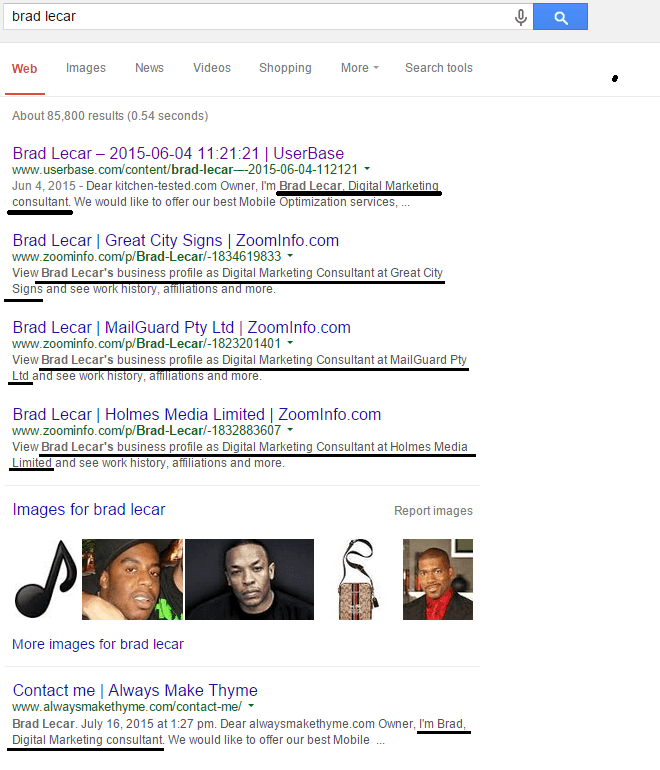The image size is (660, 770).
Task: Switch to the Images tab
Action: 86,68
